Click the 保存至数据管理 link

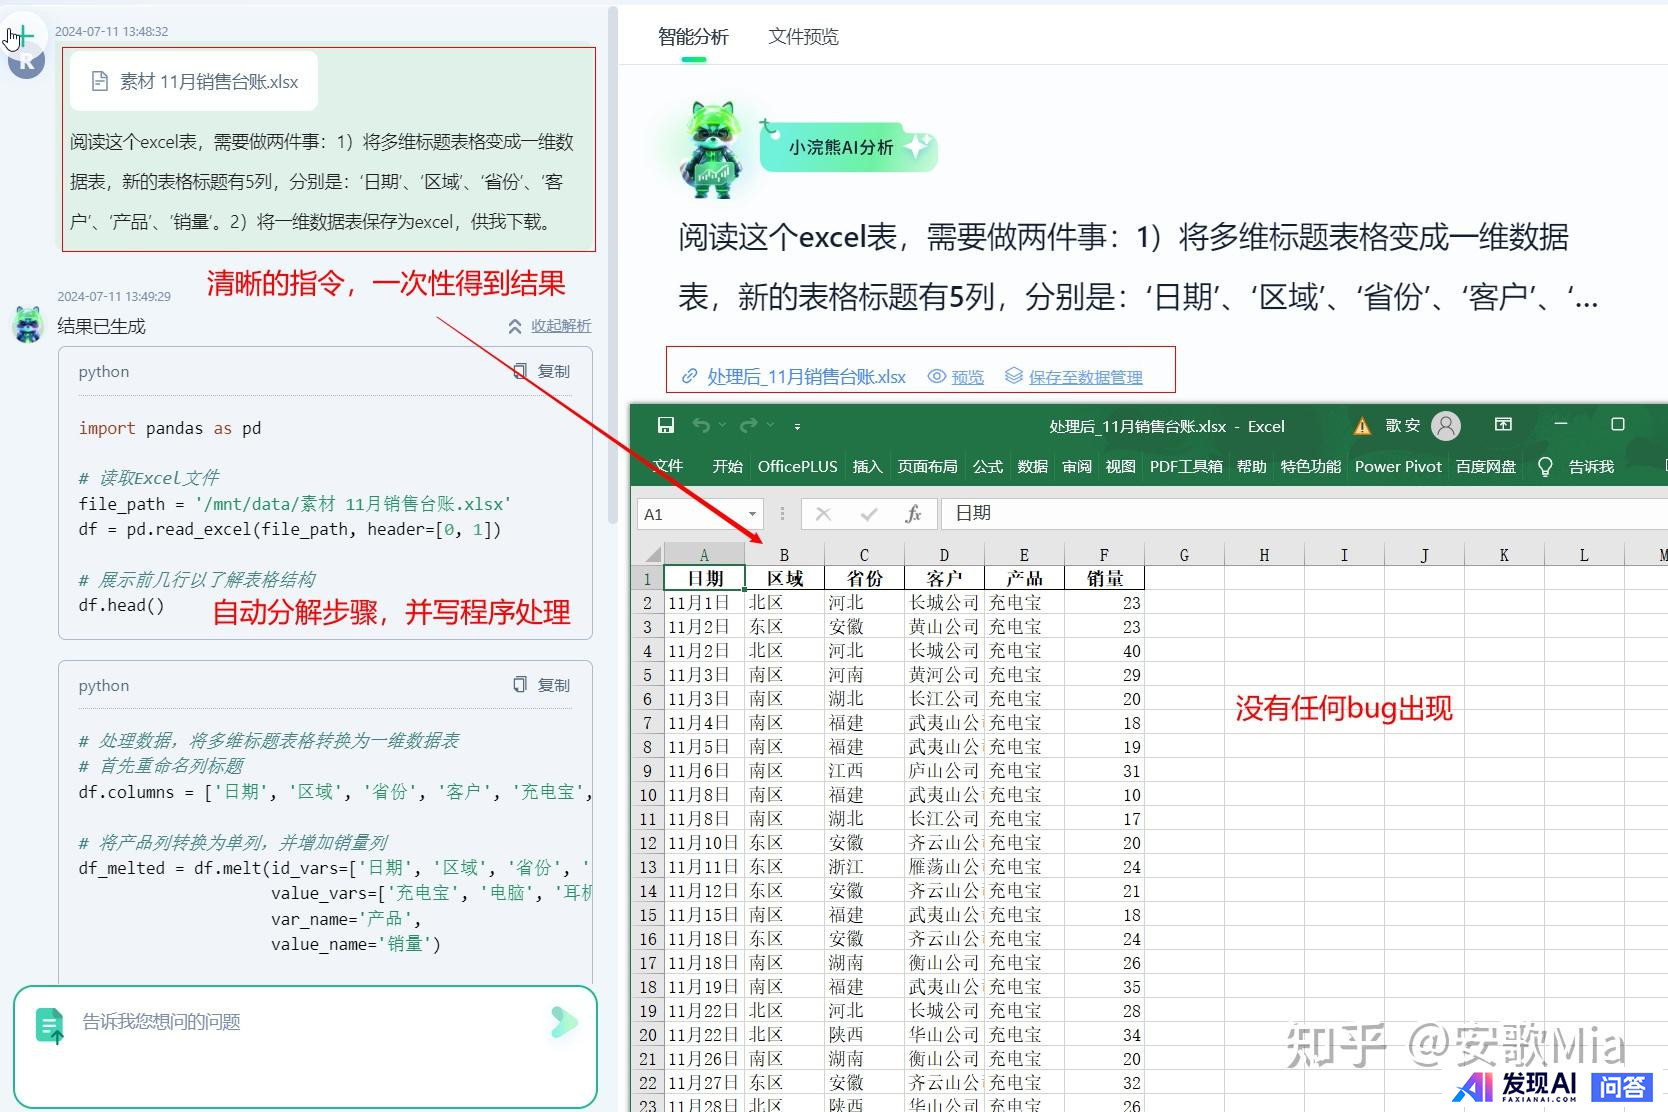(1084, 377)
